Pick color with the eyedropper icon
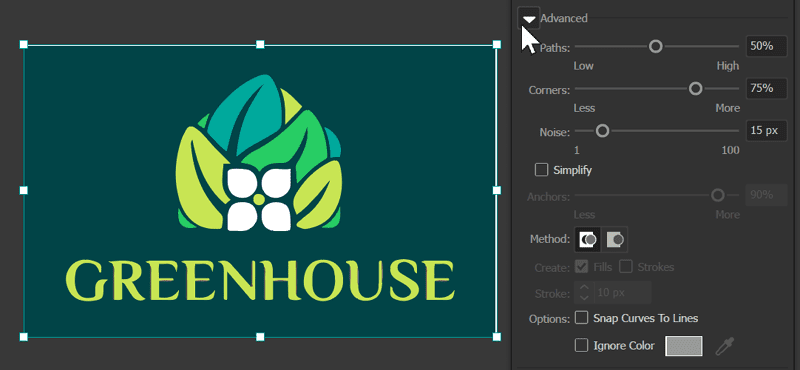Image resolution: width=800 pixels, height=370 pixels. [x=724, y=346]
